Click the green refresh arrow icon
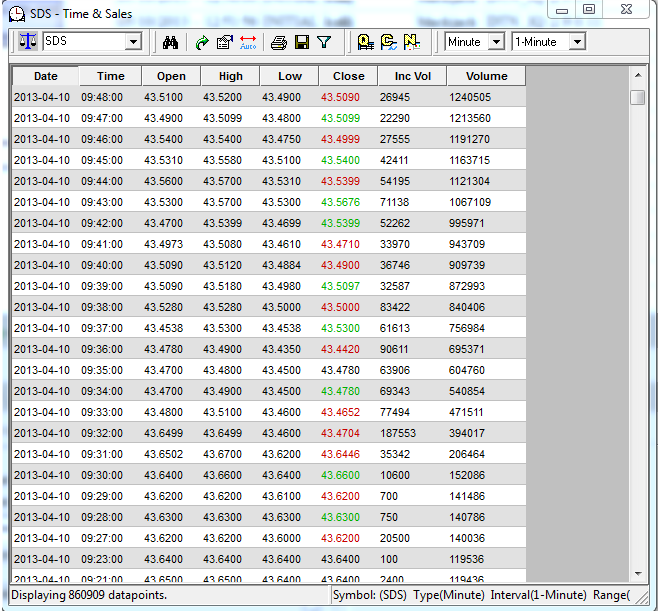 pos(202,42)
